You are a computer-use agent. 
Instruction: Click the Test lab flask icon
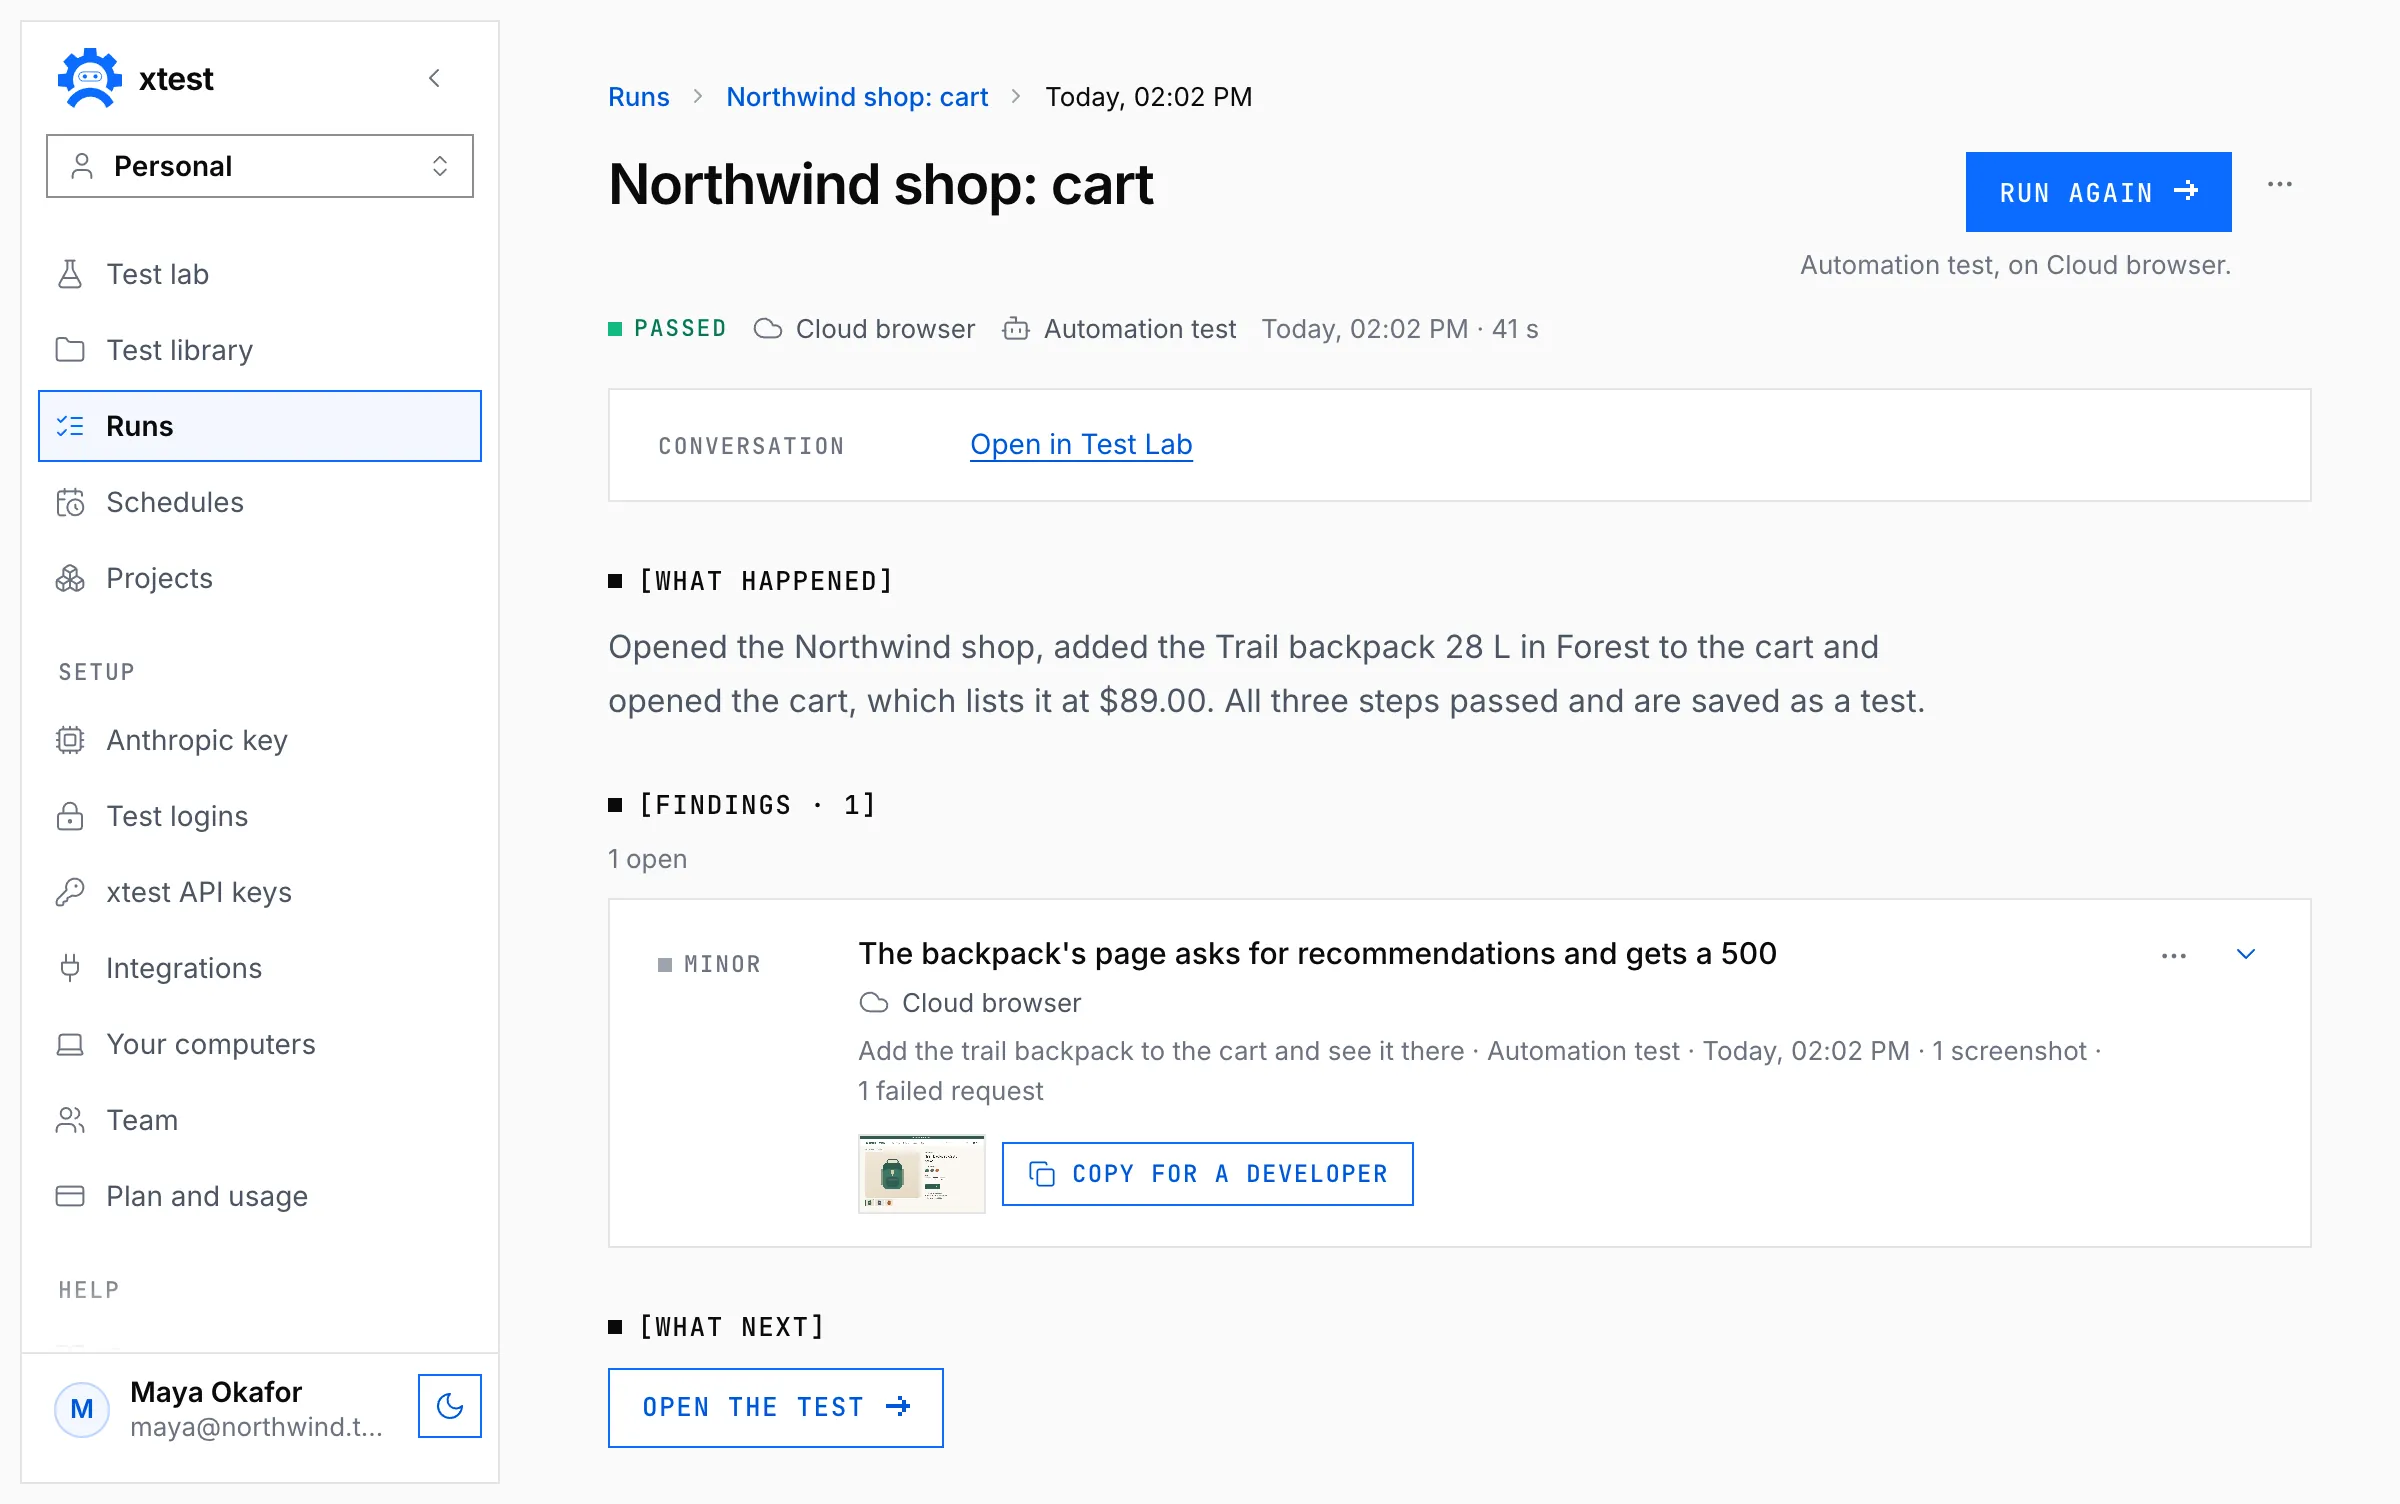click(x=70, y=274)
